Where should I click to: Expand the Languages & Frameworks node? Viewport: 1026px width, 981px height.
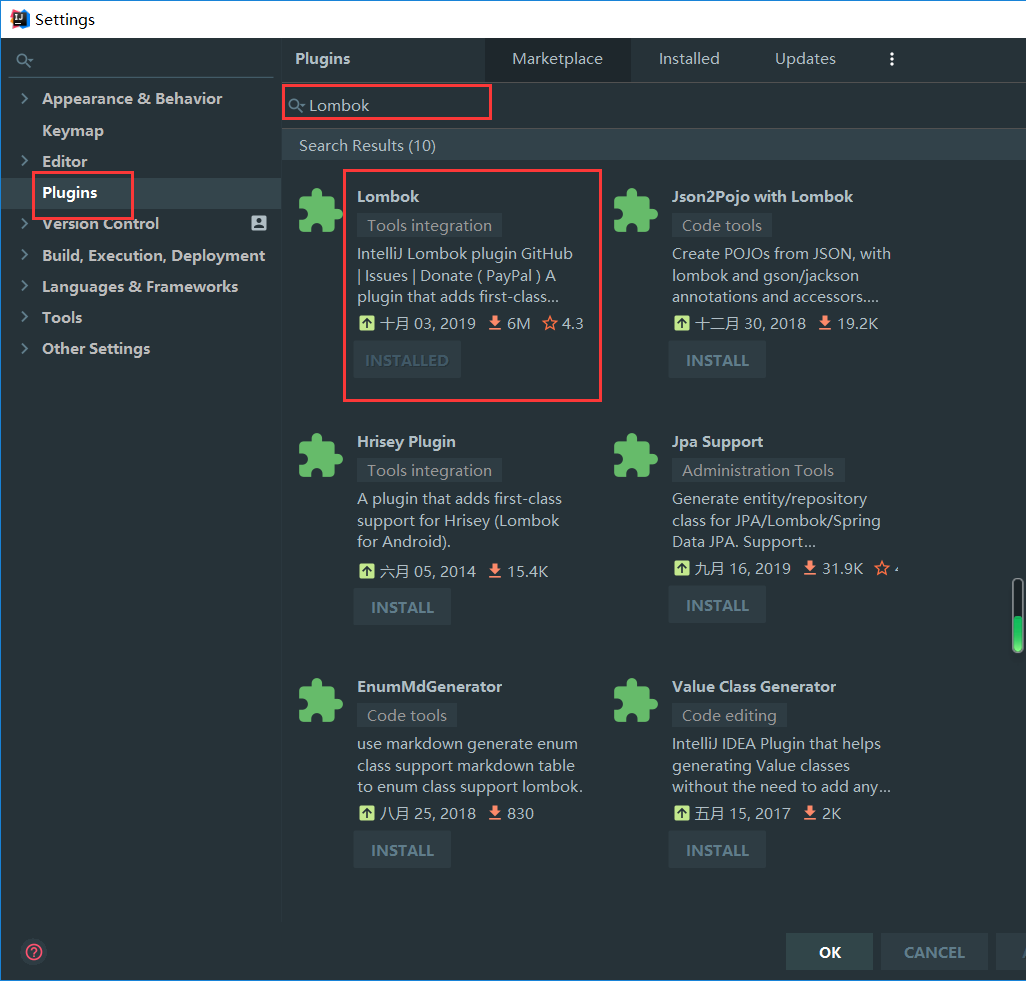coord(24,286)
